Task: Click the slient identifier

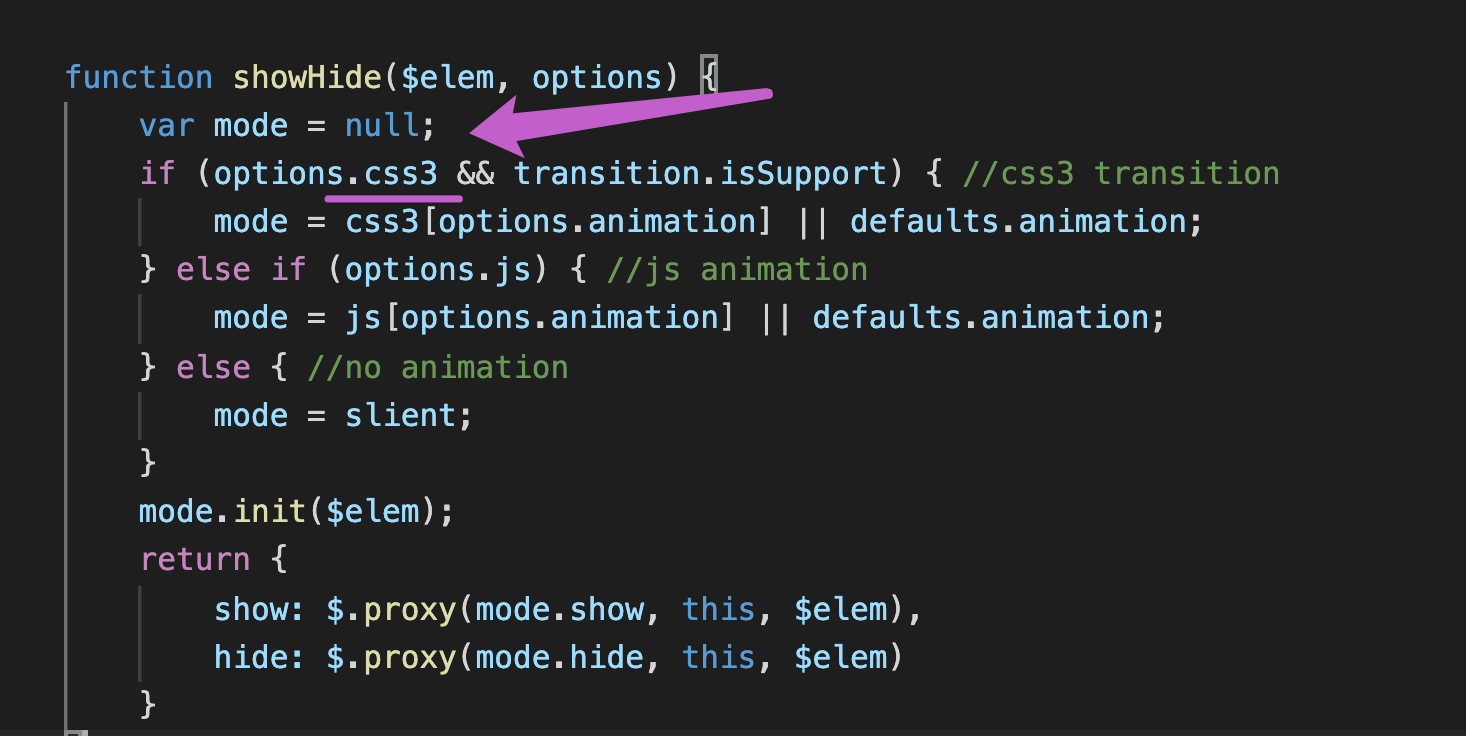Action: (400, 415)
